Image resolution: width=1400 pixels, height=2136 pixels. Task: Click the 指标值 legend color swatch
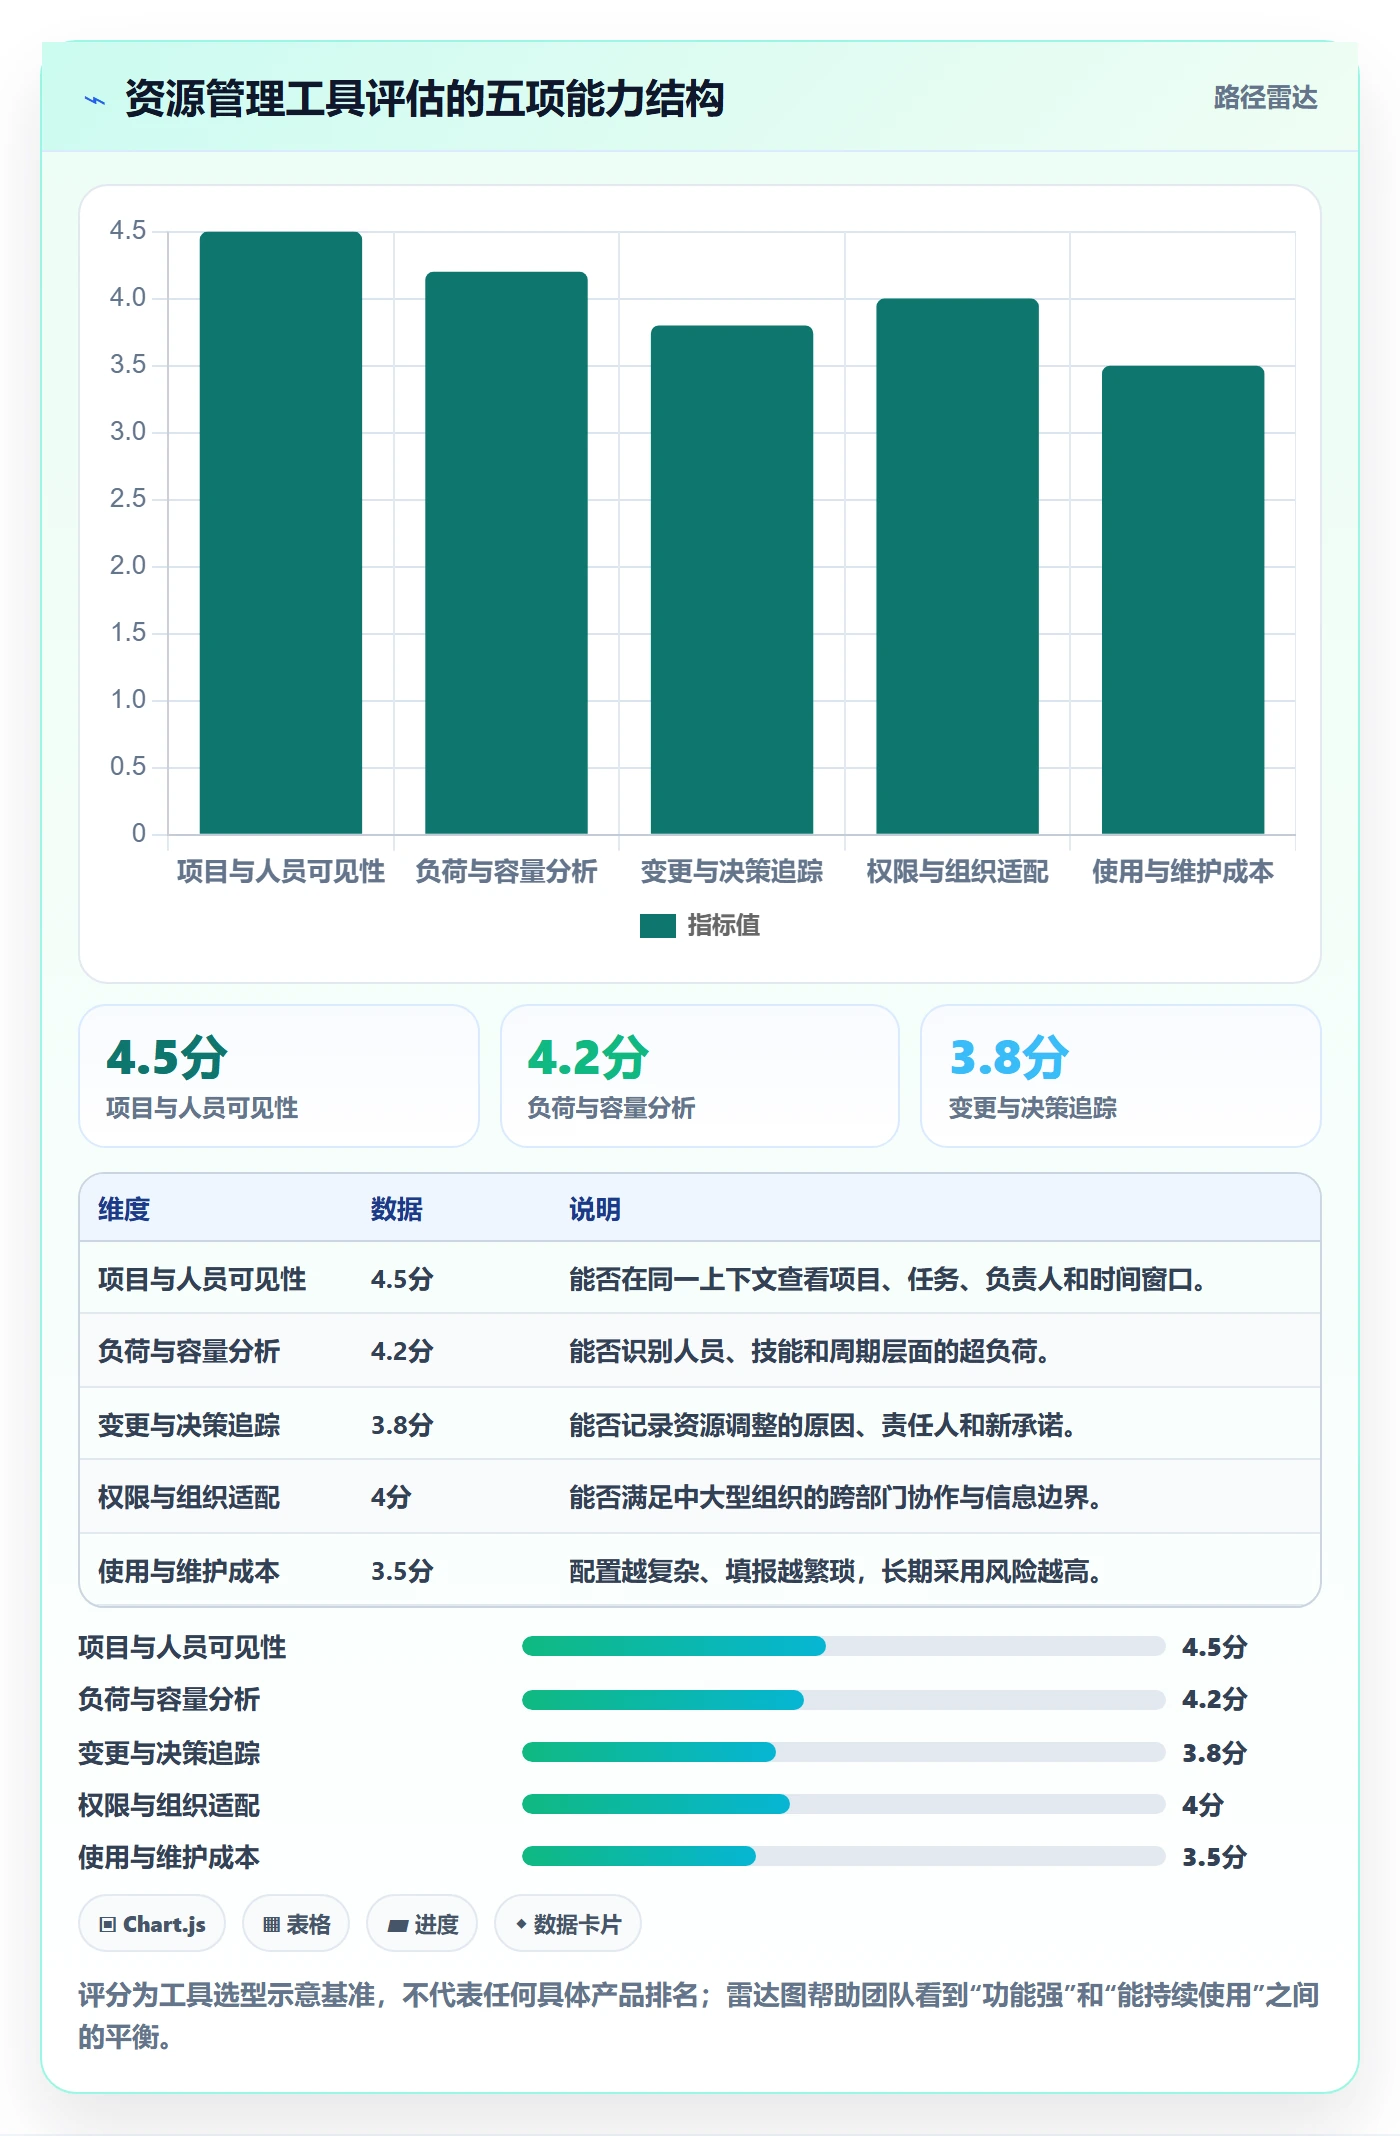click(657, 926)
